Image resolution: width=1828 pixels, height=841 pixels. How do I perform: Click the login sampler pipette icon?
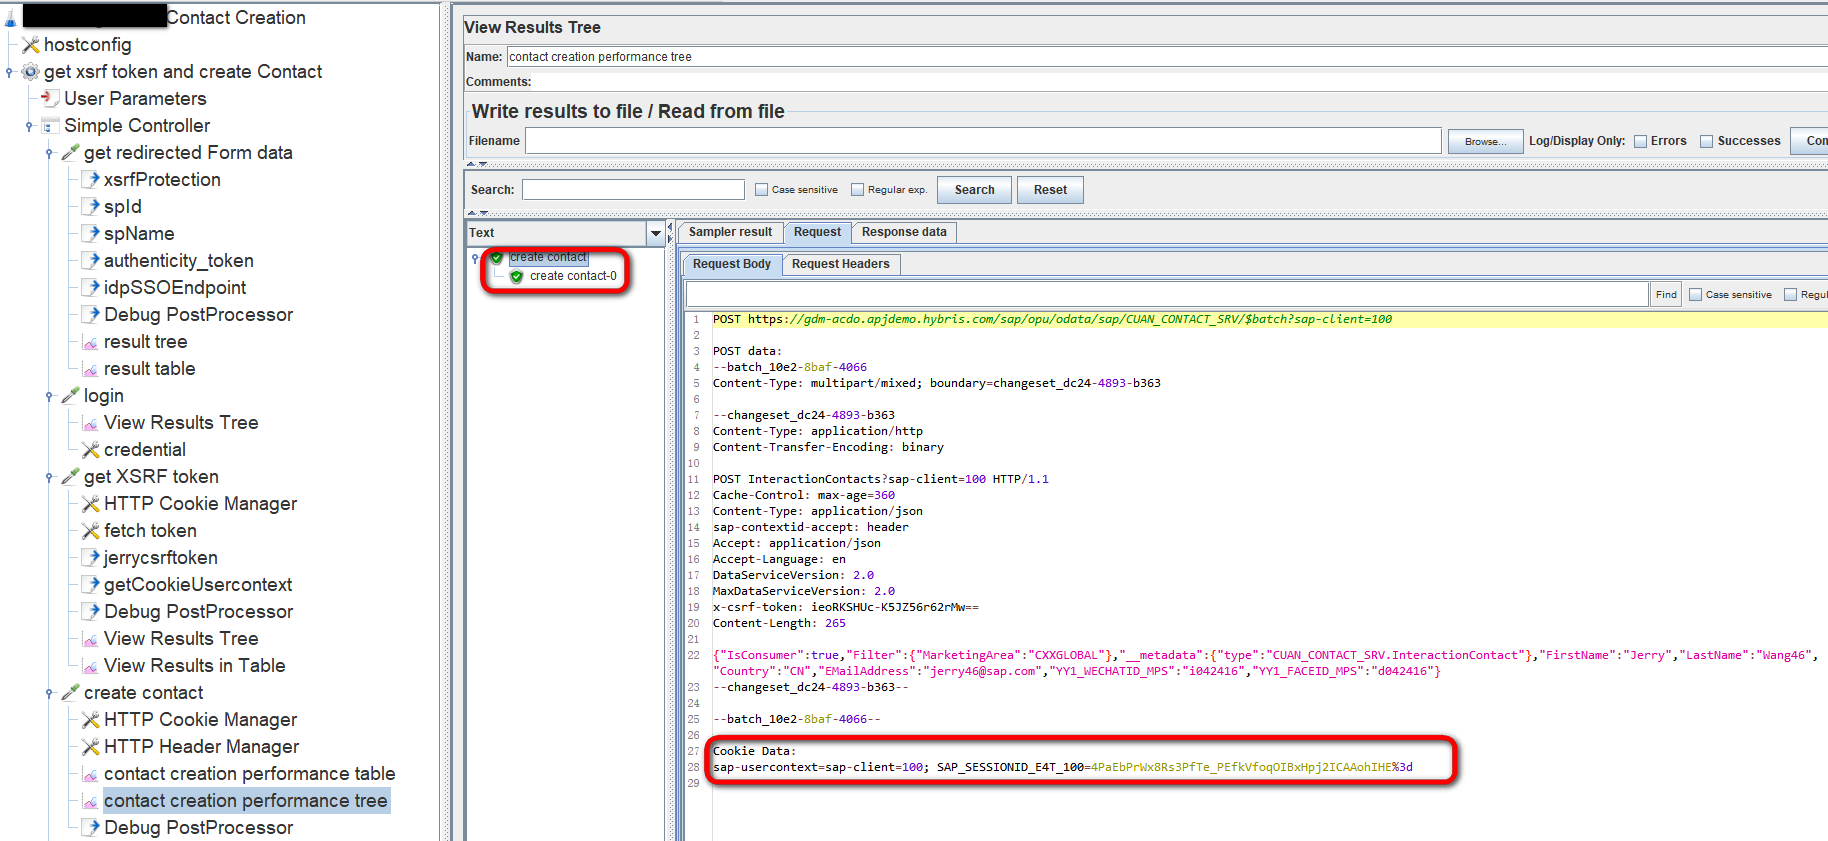click(70, 396)
